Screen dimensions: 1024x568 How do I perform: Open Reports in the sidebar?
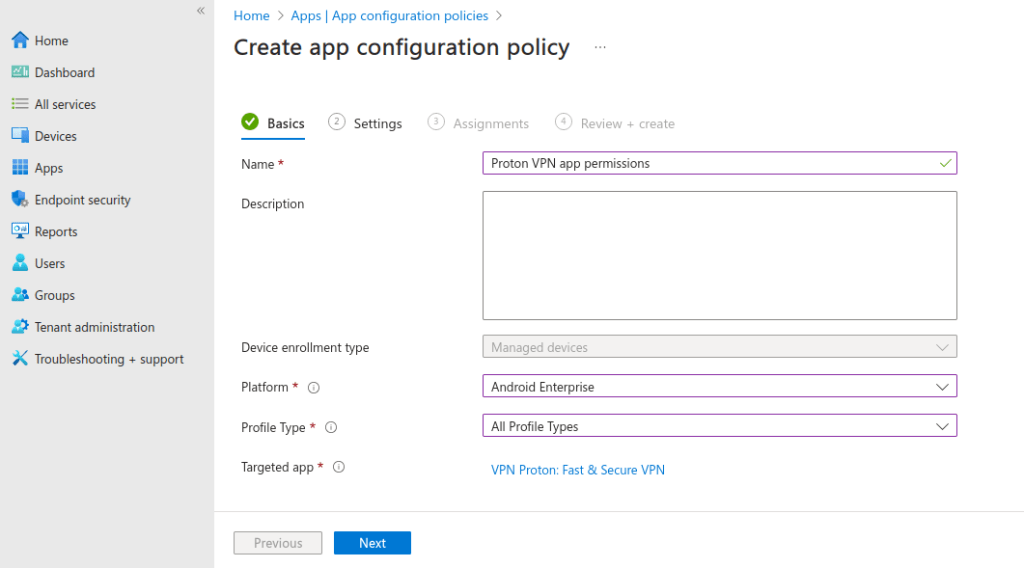(56, 232)
